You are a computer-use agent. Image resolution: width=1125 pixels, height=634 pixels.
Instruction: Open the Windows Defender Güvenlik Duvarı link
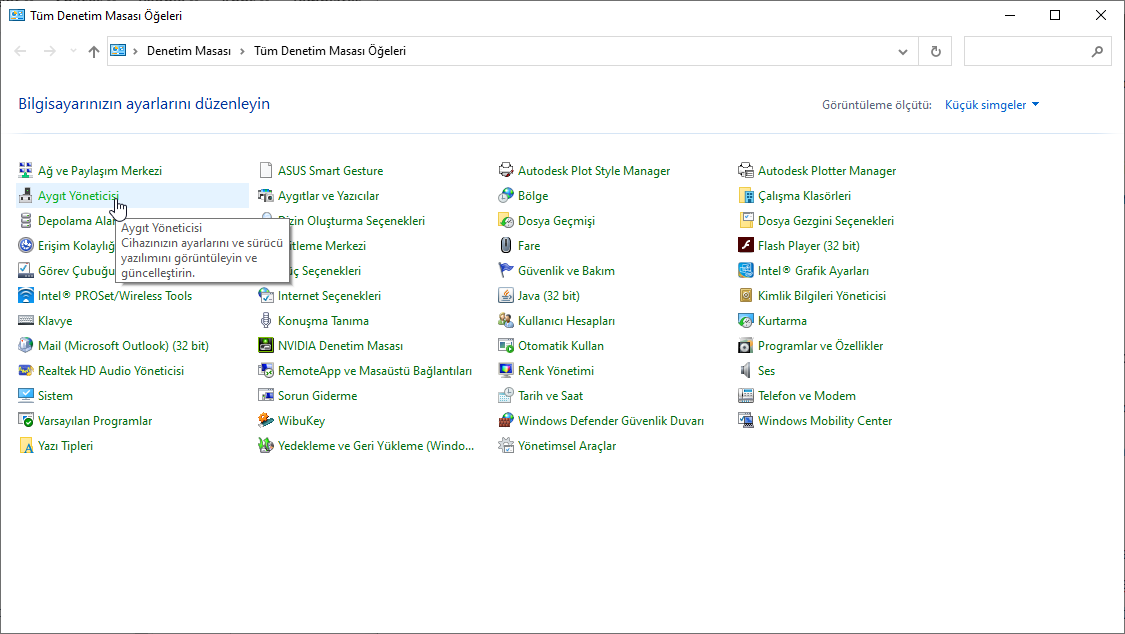[x=610, y=421]
